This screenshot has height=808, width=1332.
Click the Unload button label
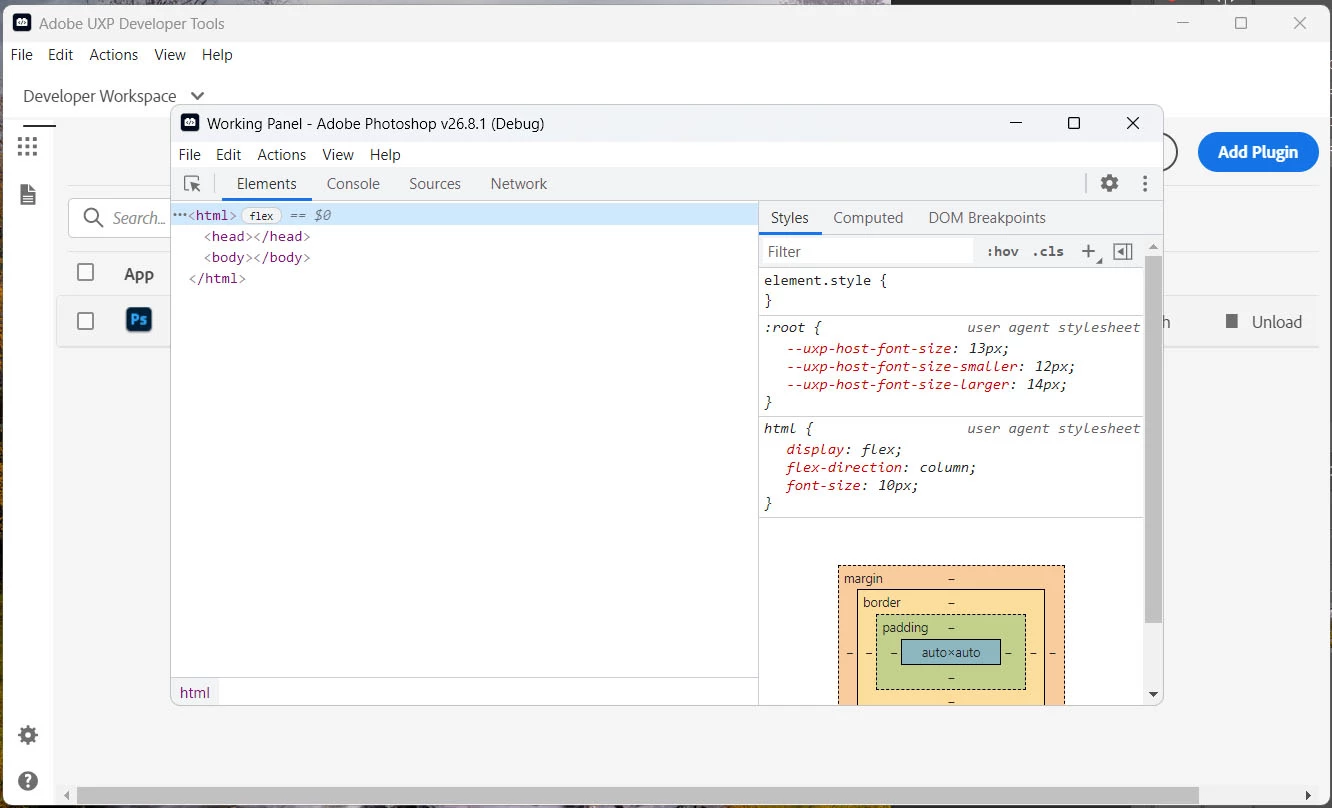coord(1277,322)
